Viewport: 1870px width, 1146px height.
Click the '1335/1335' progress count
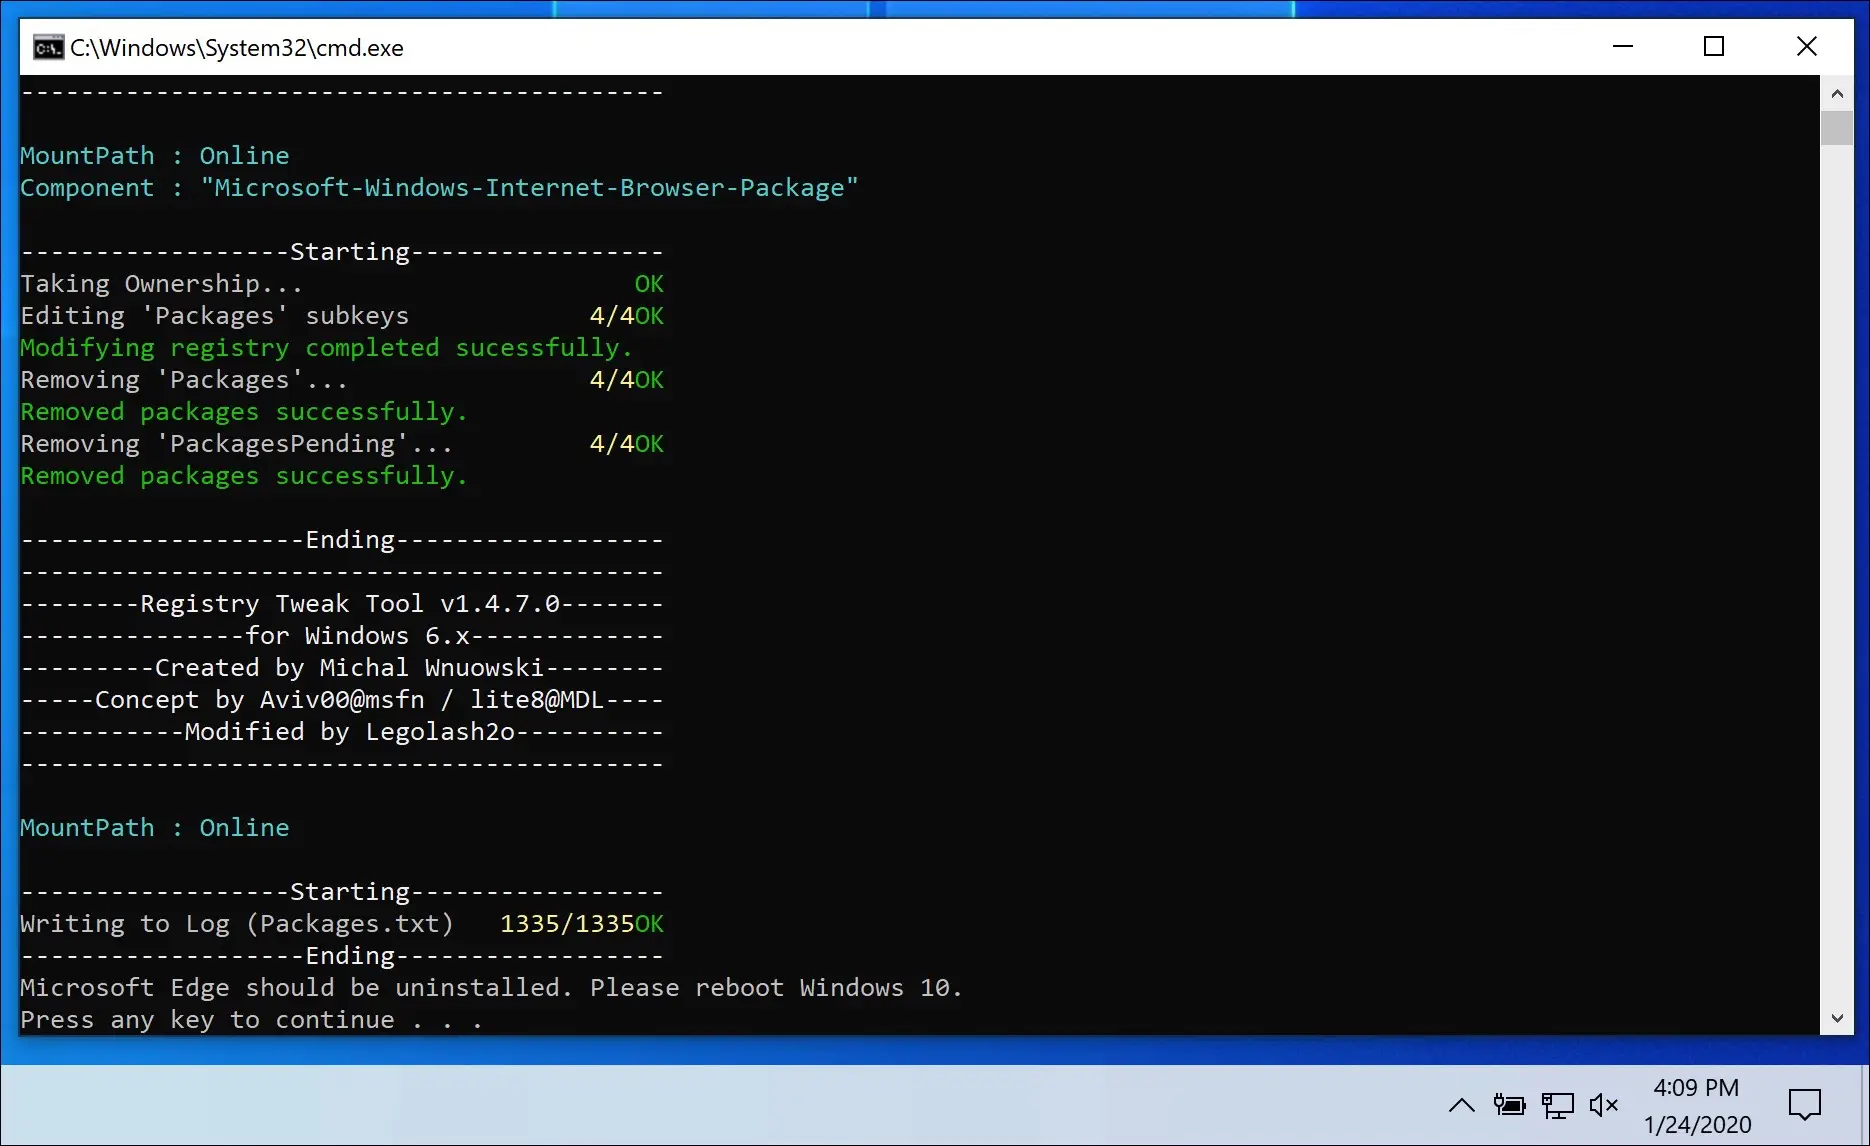567,924
